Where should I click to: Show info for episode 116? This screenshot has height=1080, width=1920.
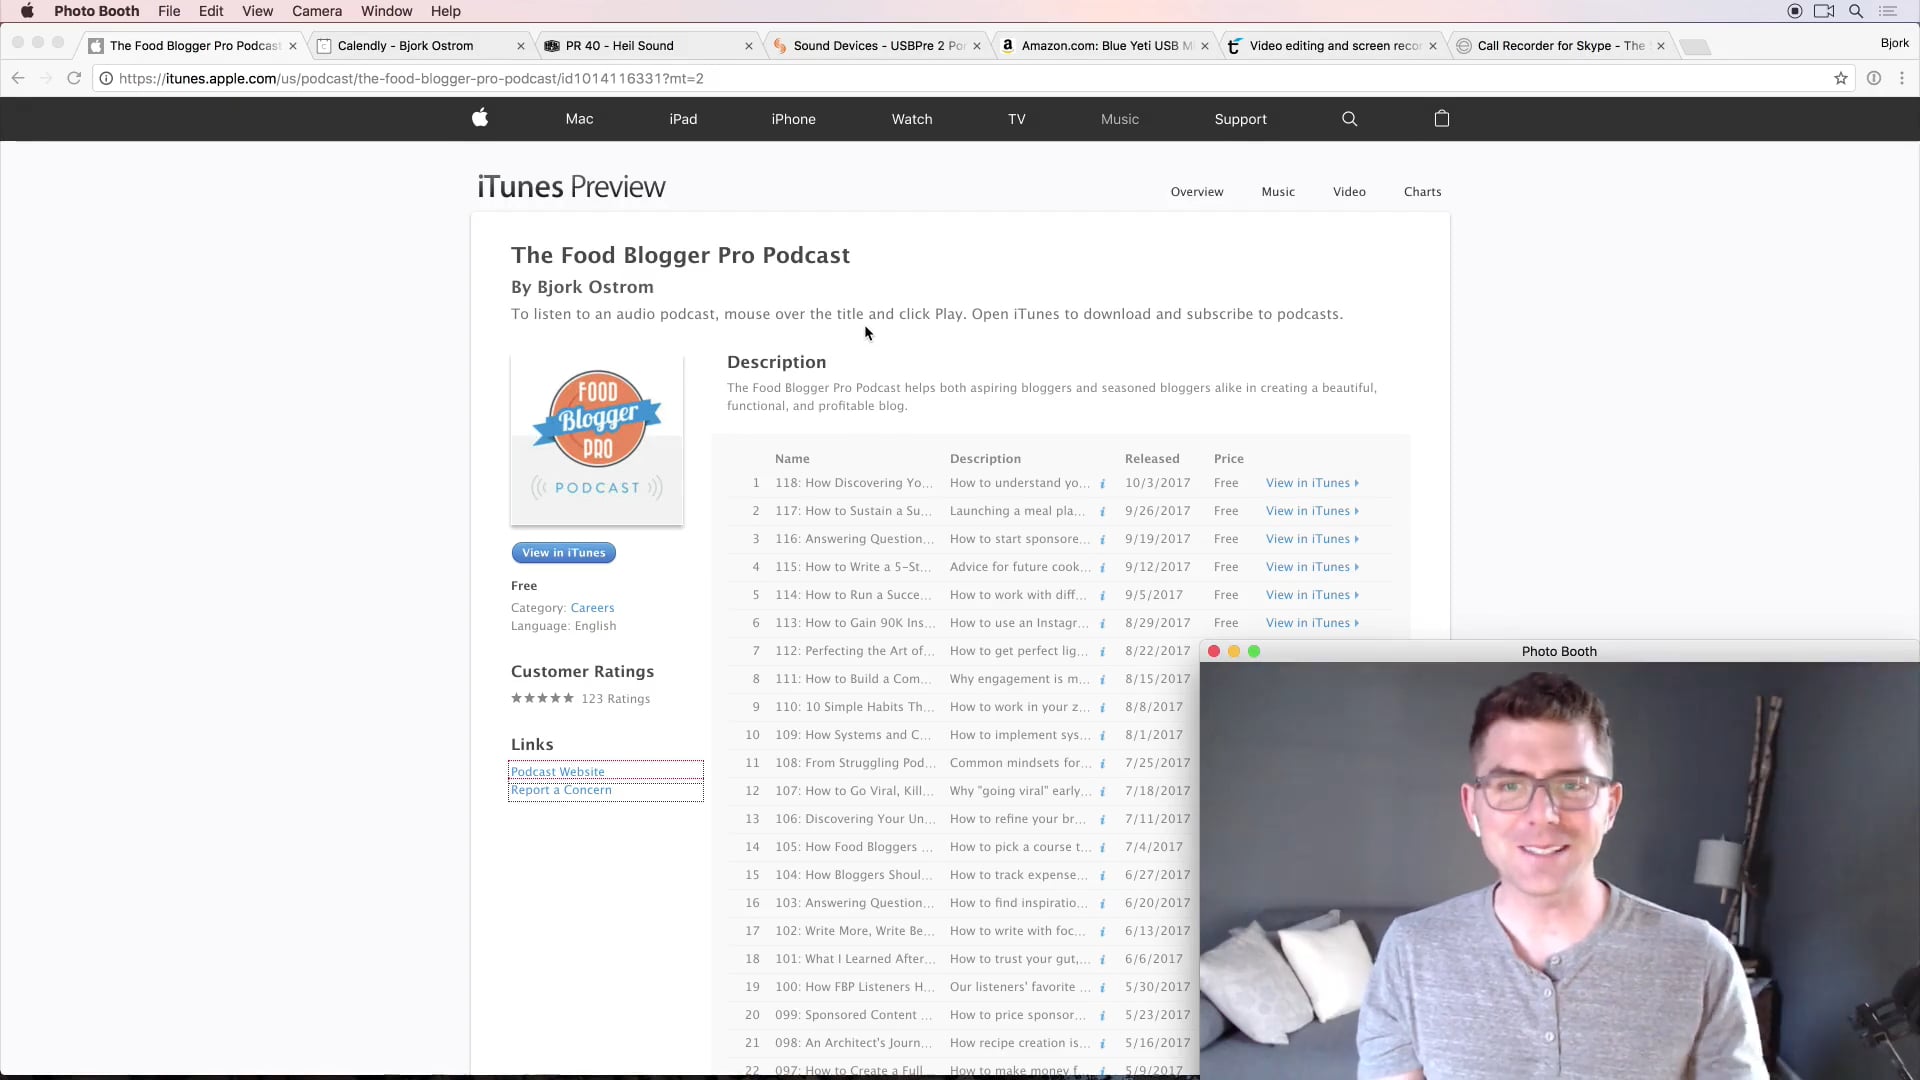point(1102,539)
